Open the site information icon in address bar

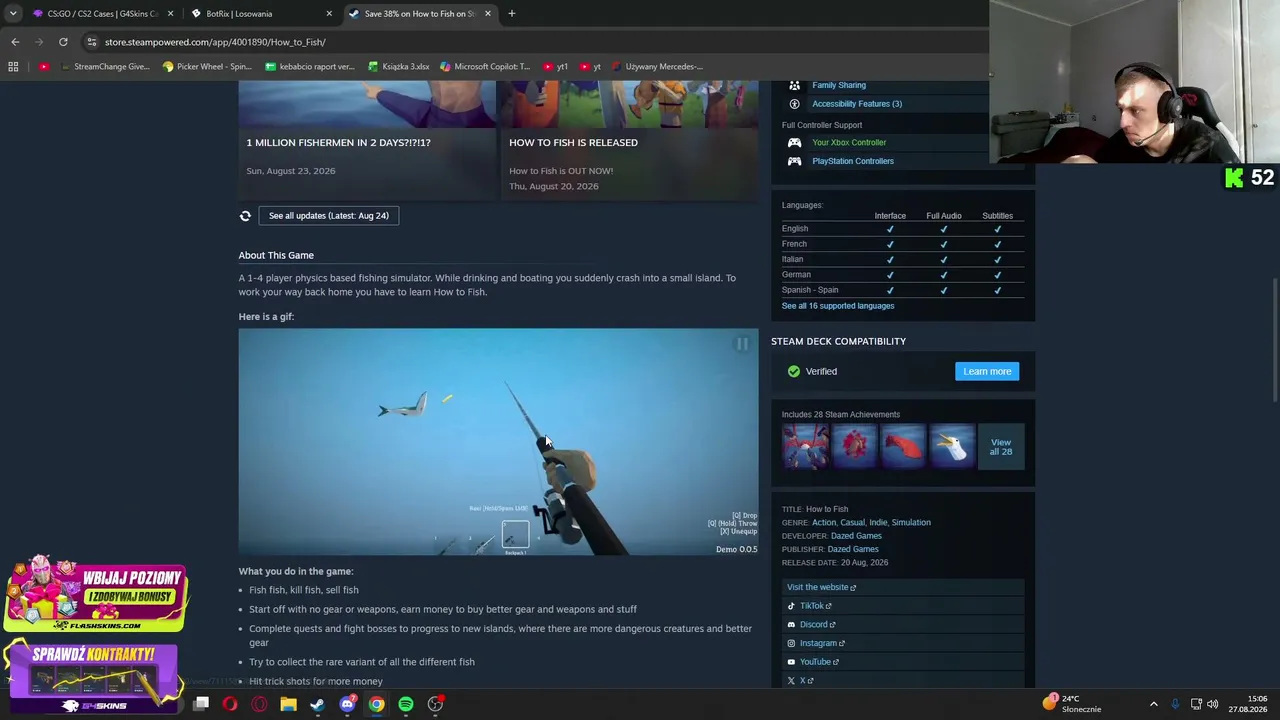click(92, 42)
